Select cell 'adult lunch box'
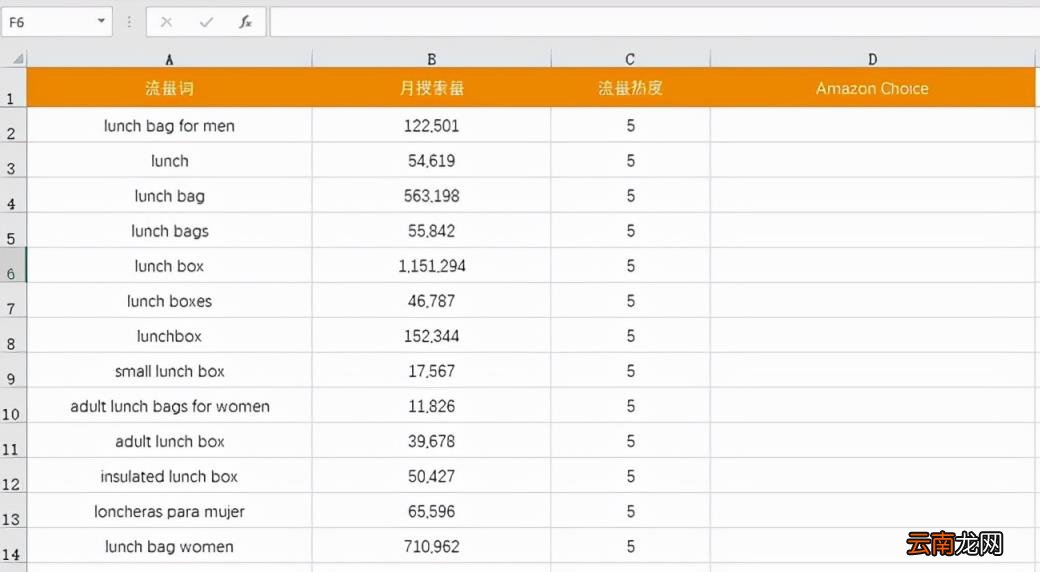 click(x=169, y=441)
